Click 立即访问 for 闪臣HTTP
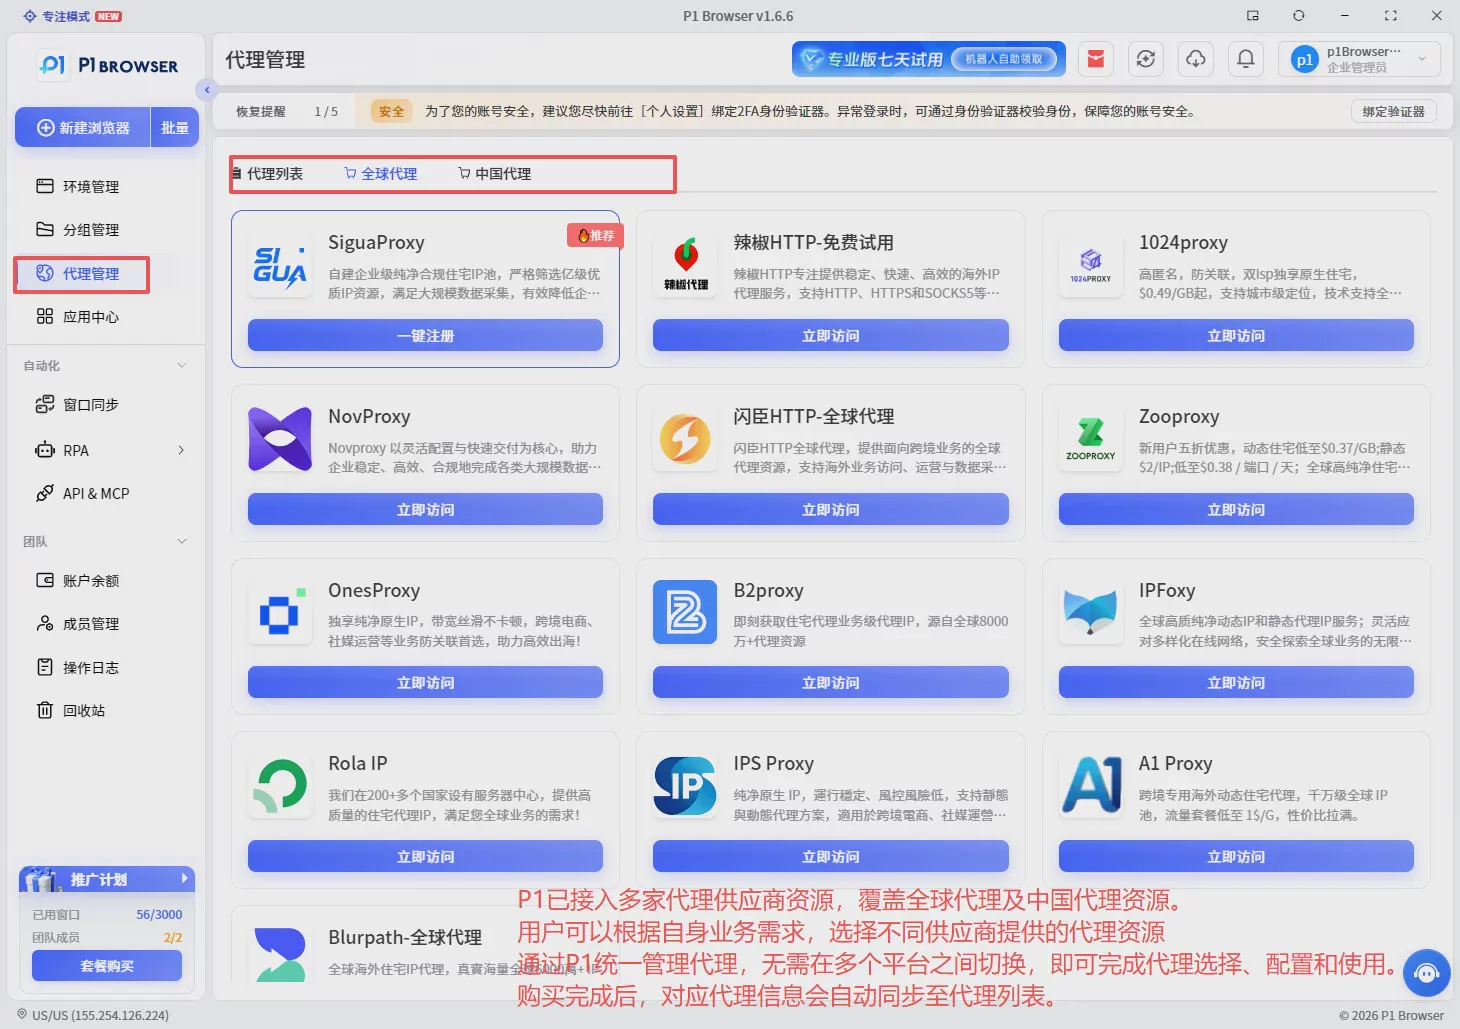Viewport: 1460px width, 1029px height. [x=830, y=509]
